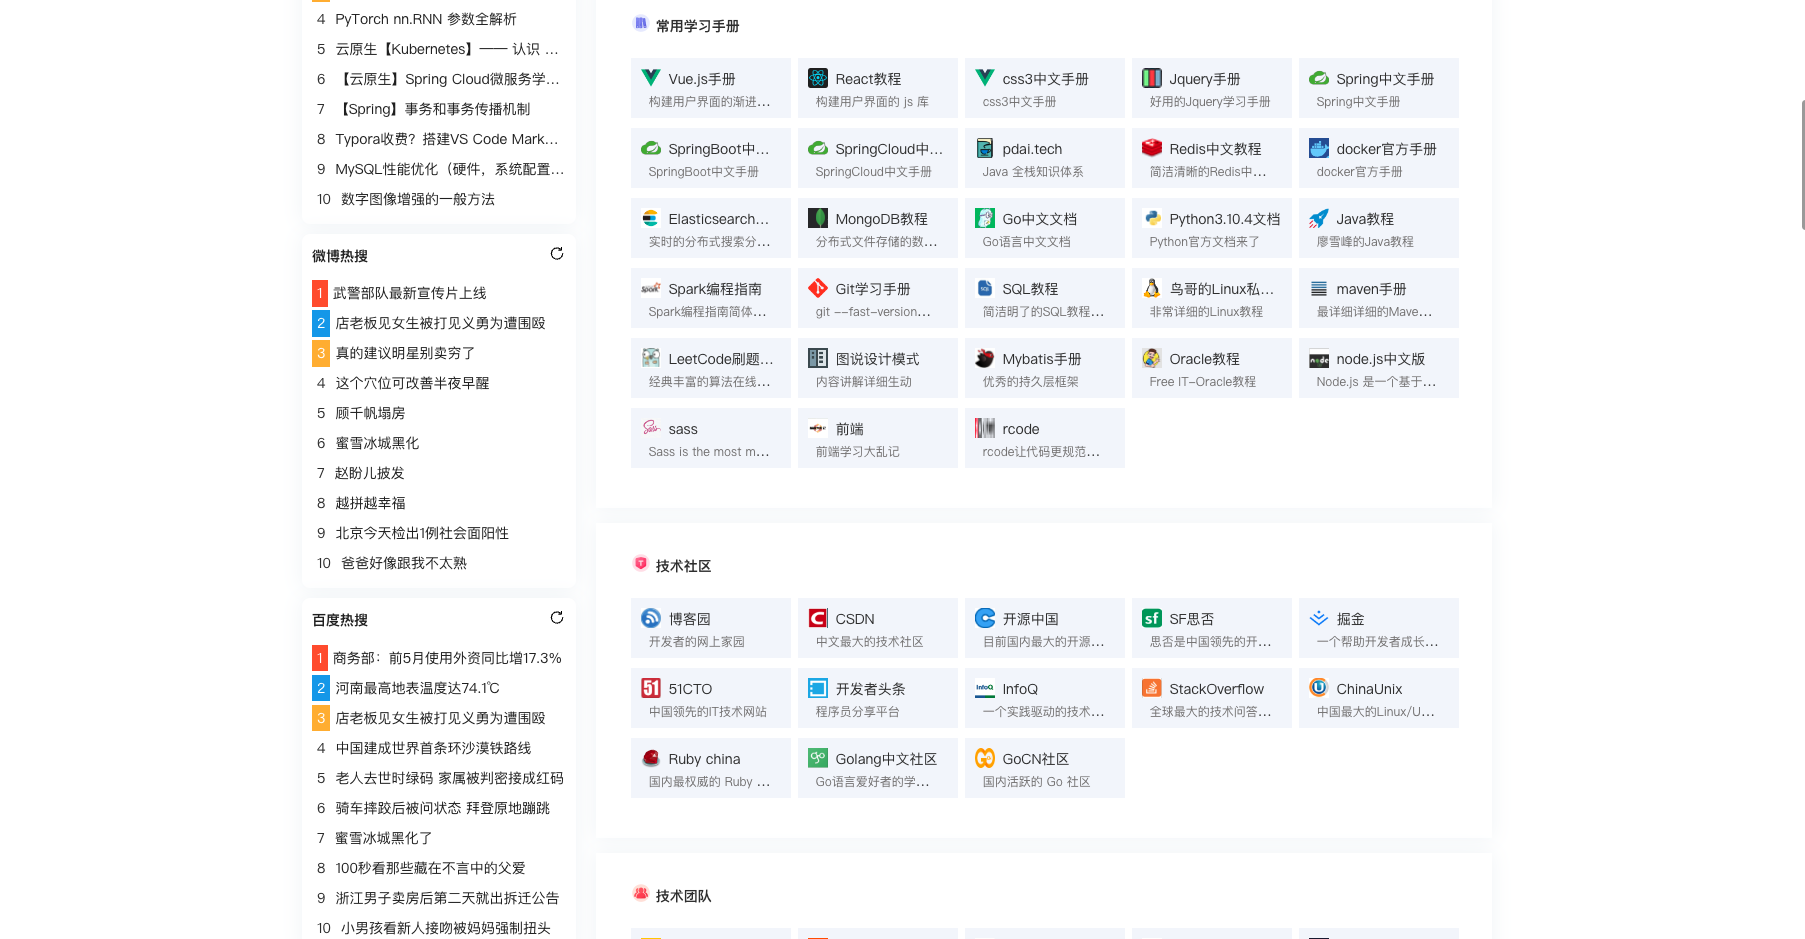Click the docker官方手册 whale icon
This screenshot has width=1805, height=939.
point(1318,147)
